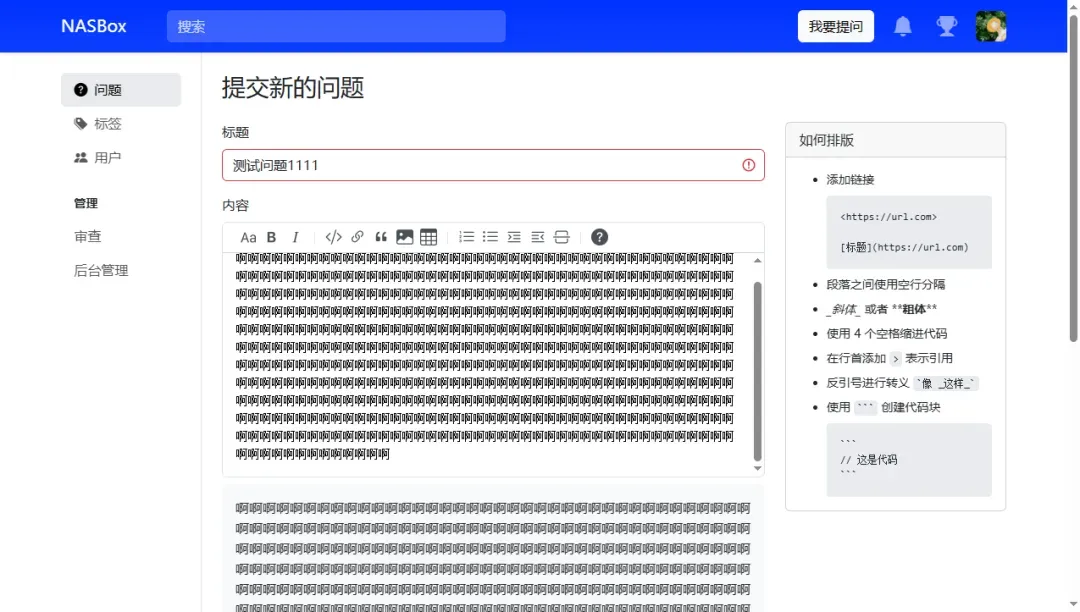Viewport: 1080px width, 612px height.
Task: Insert an image into the content
Action: [x=405, y=237]
